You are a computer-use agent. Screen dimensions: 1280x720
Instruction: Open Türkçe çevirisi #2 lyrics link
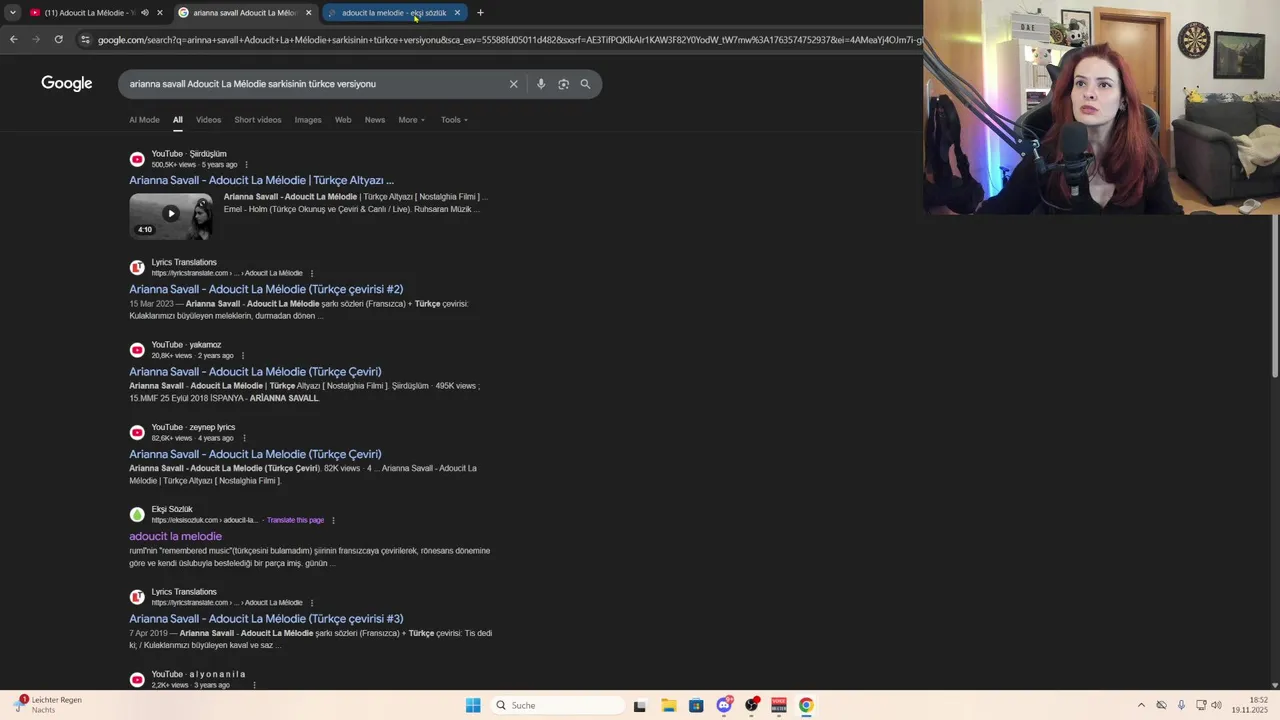point(266,289)
